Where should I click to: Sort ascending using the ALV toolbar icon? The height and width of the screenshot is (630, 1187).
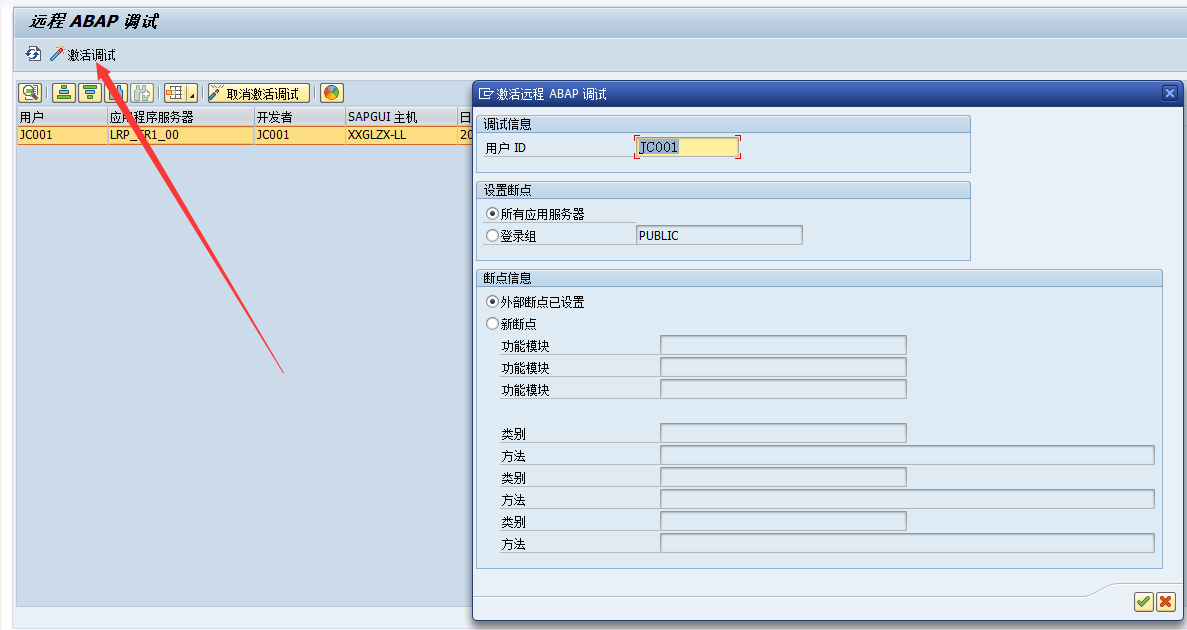click(64, 93)
